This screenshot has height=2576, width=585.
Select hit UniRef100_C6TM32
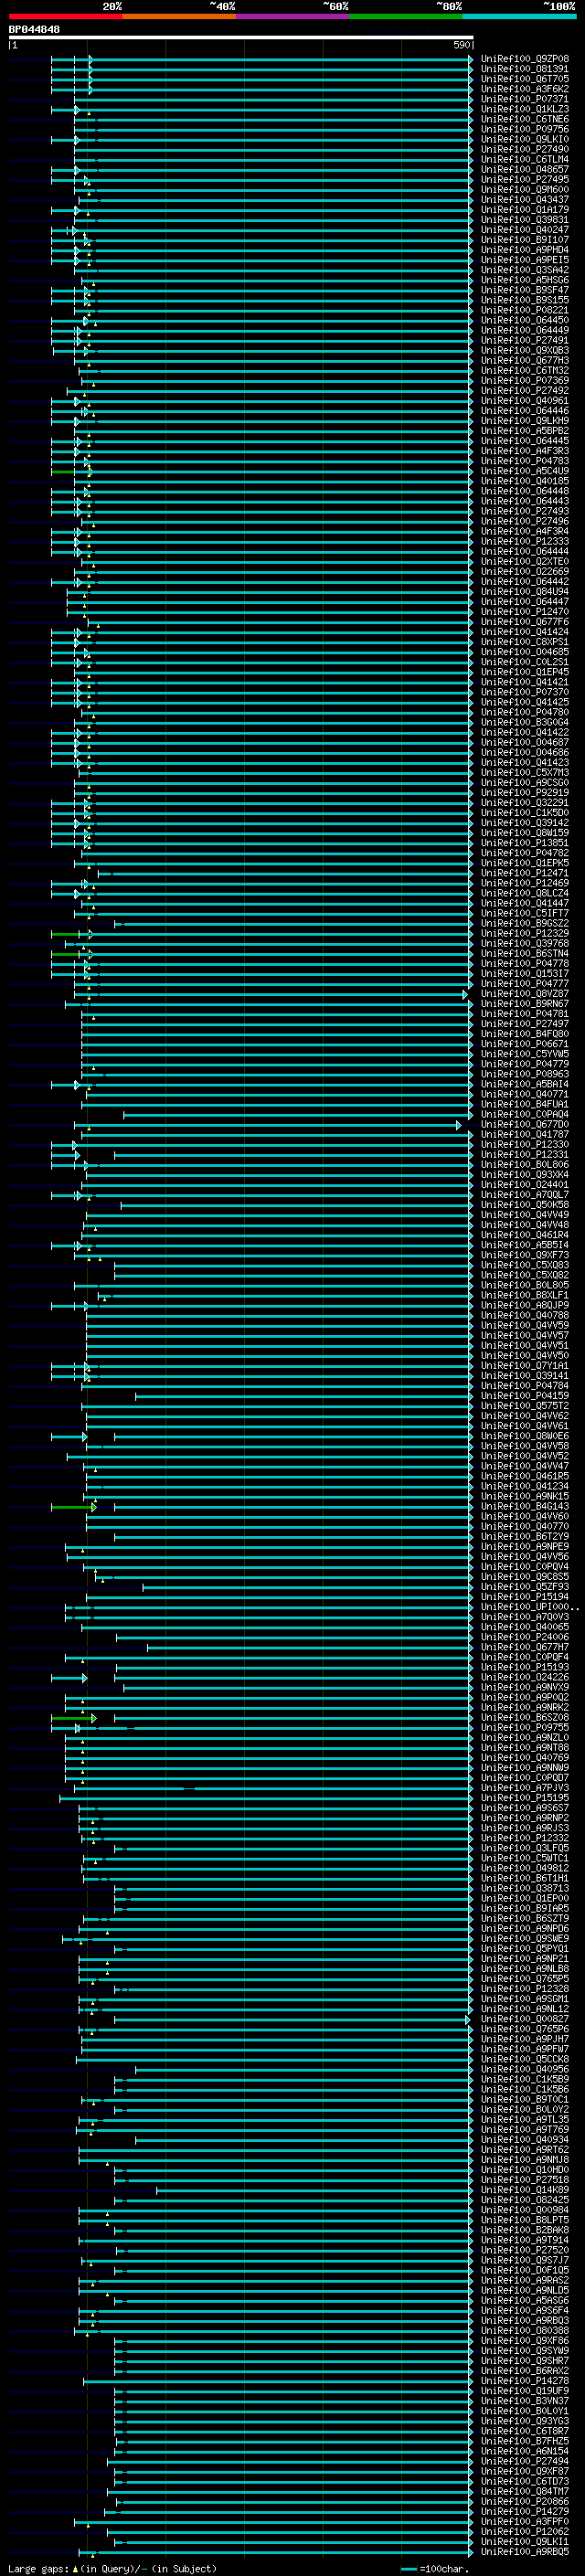tap(525, 371)
